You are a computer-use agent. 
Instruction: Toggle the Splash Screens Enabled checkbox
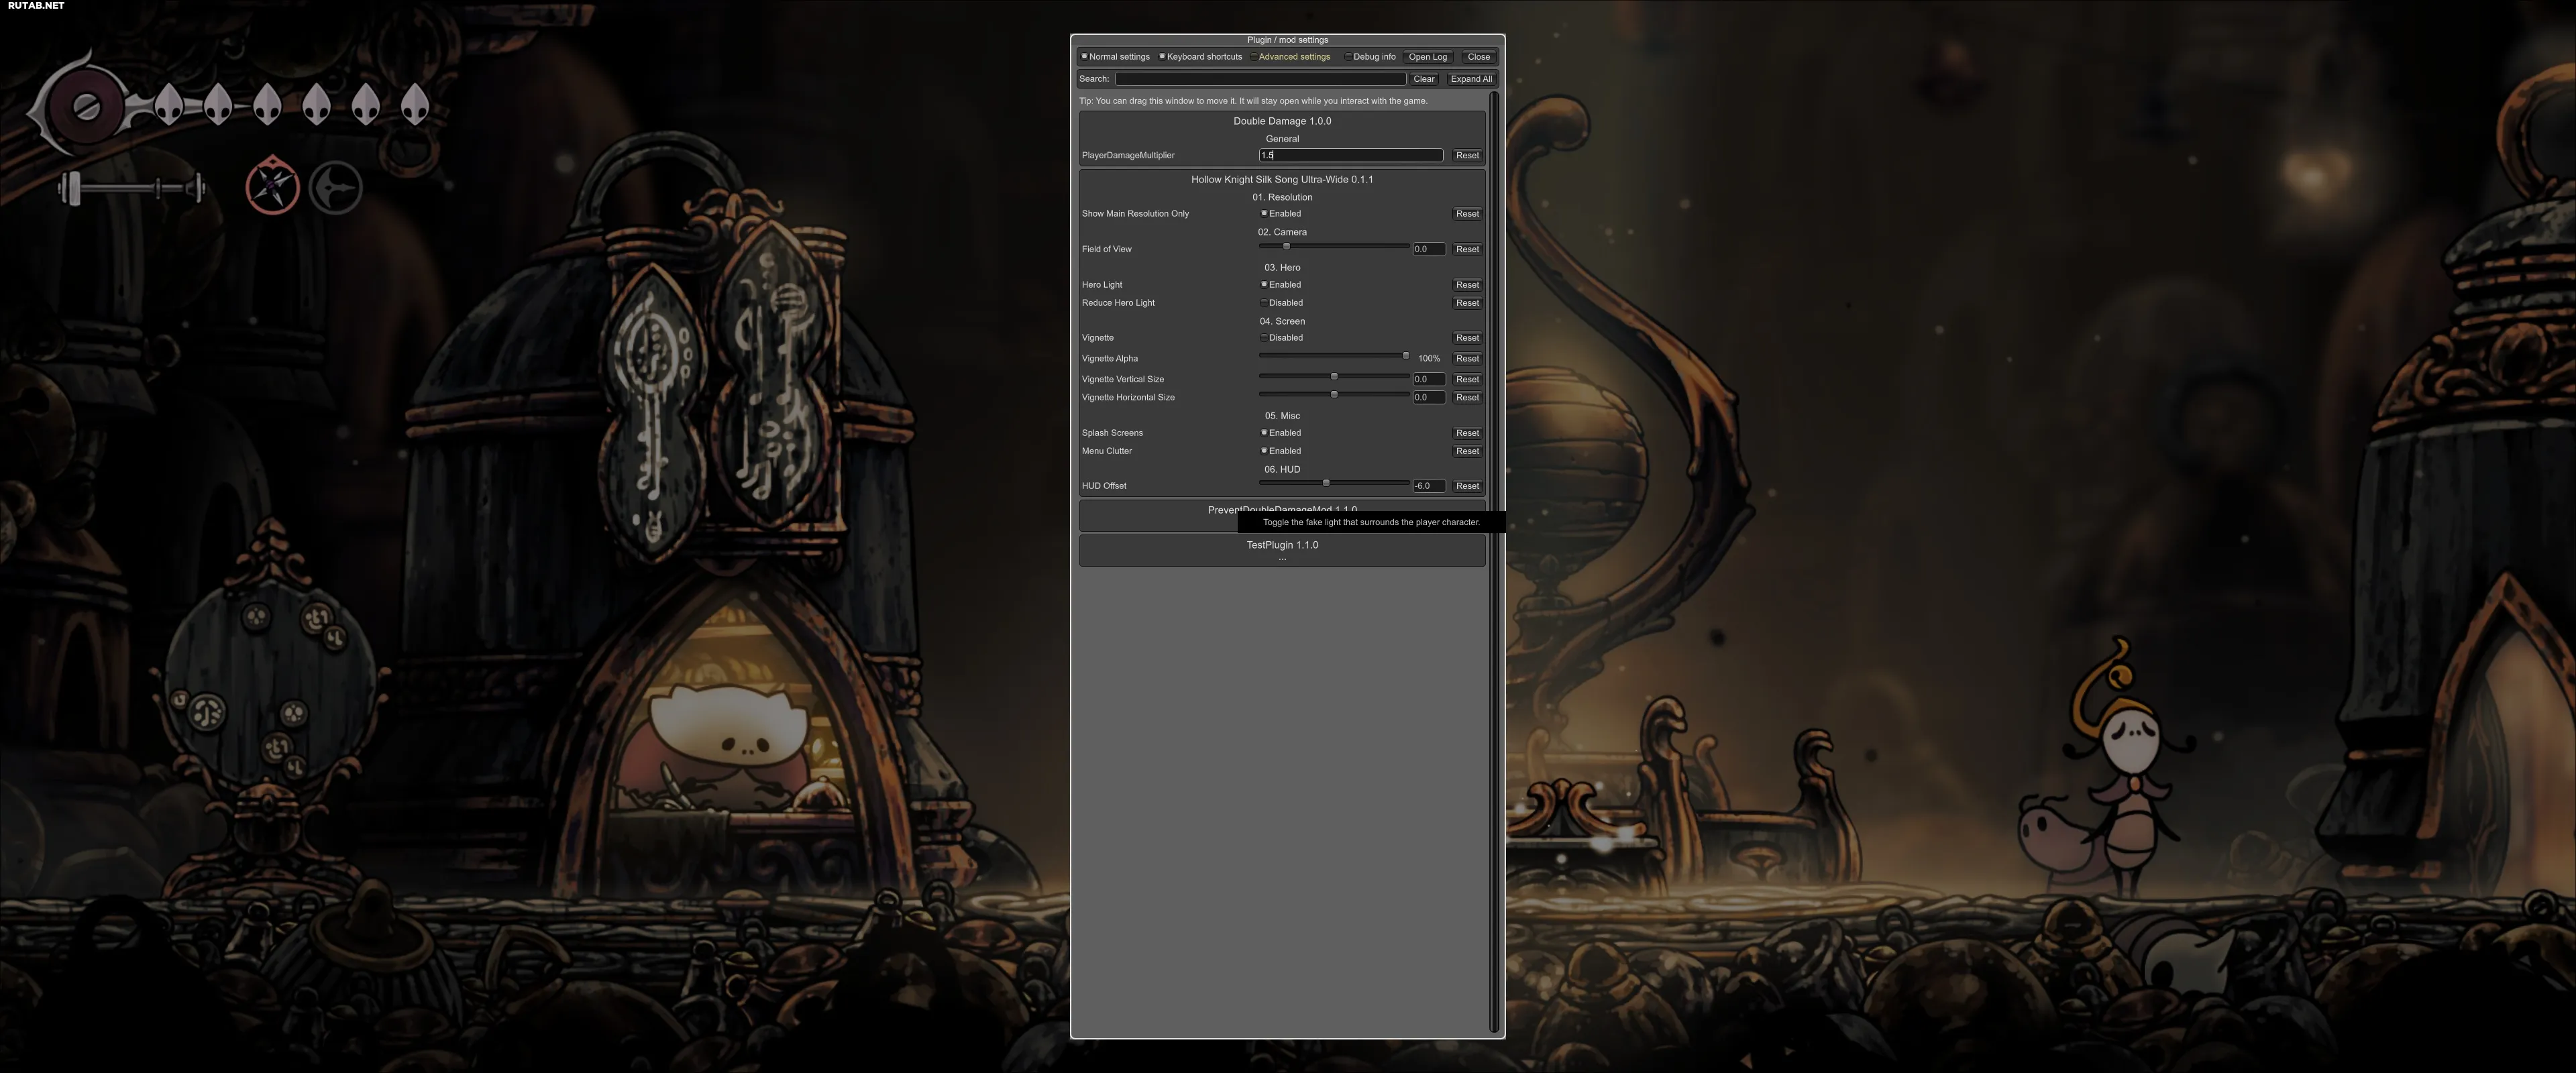pos(1264,432)
